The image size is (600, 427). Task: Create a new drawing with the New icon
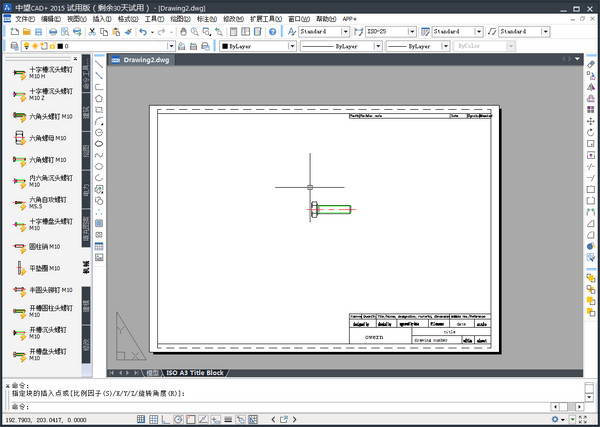click(x=15, y=32)
